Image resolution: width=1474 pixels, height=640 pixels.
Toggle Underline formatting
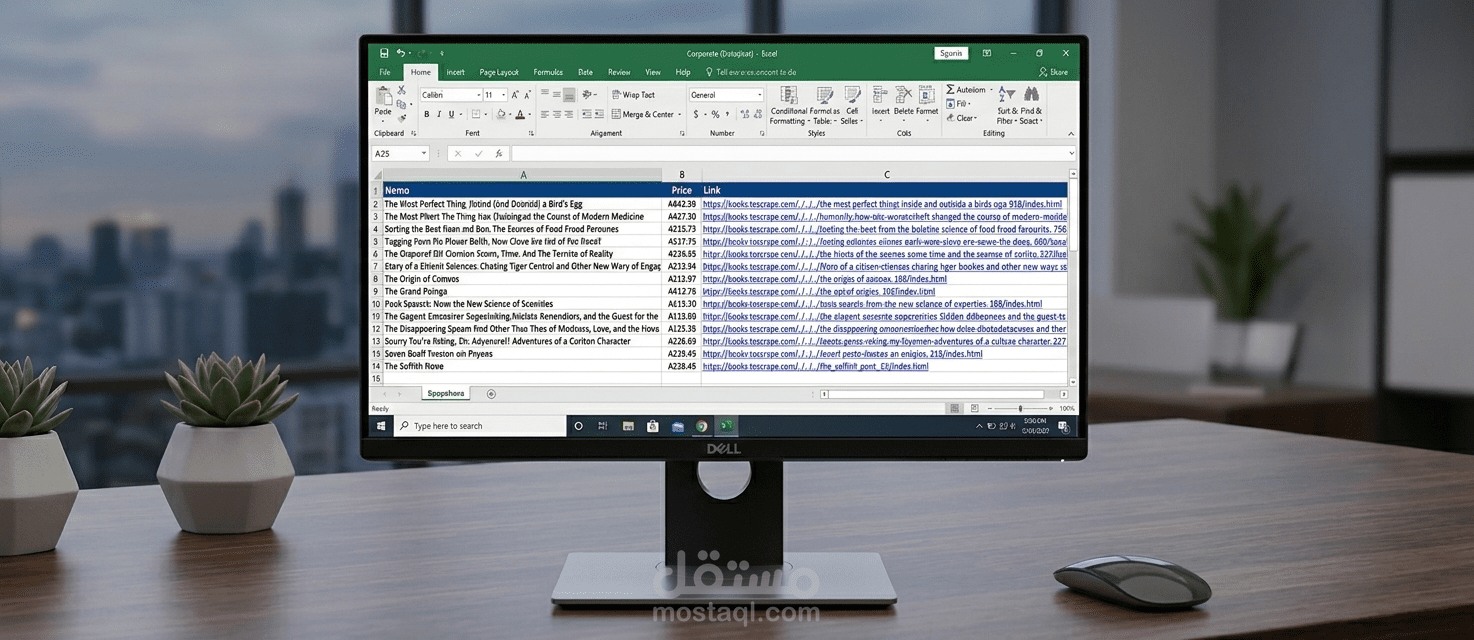pos(451,114)
